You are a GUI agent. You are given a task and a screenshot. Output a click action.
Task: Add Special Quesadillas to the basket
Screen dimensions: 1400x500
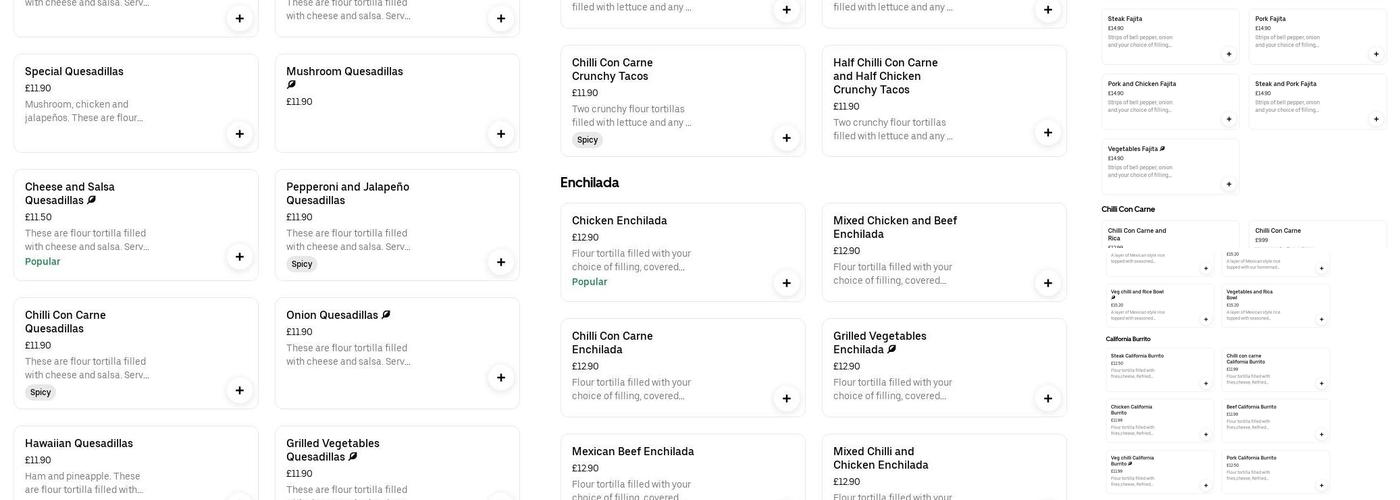tap(239, 134)
